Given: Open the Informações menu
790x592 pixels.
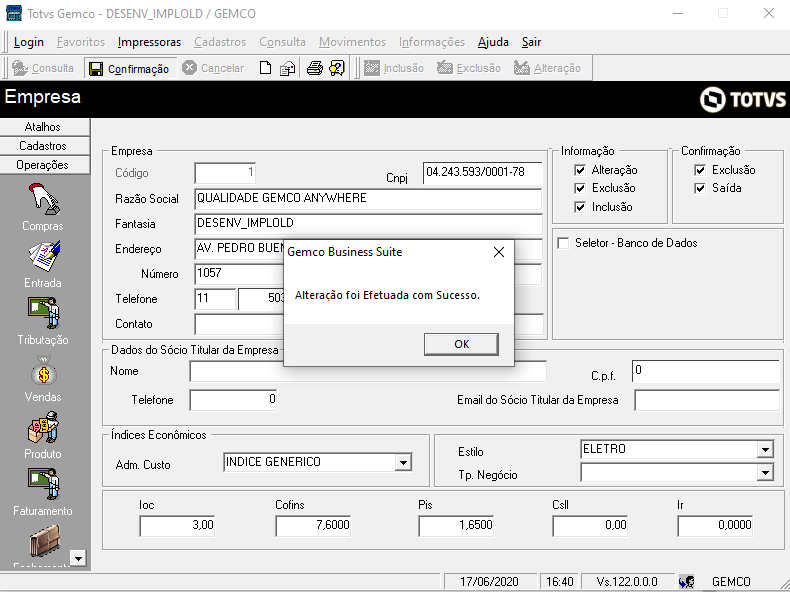Looking at the screenshot, I should pos(432,42).
